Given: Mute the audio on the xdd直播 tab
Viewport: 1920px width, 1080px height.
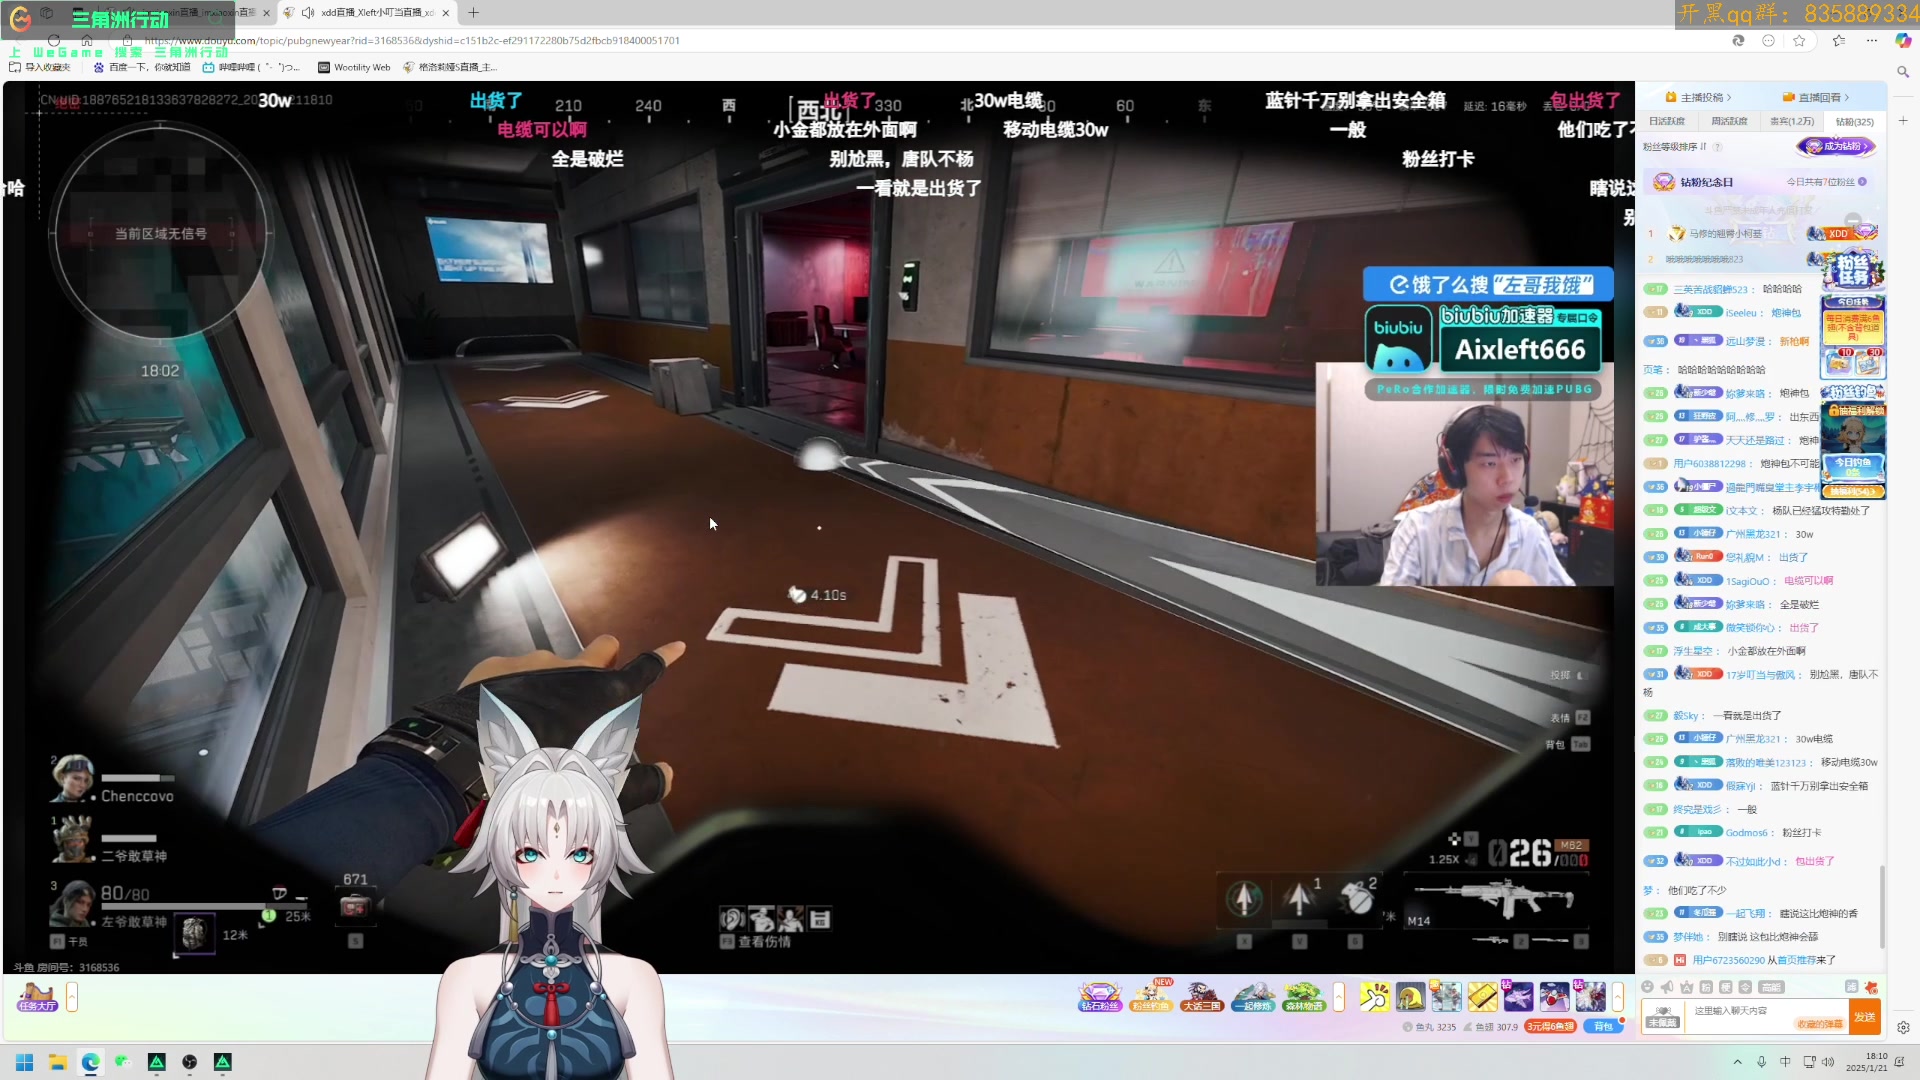Looking at the screenshot, I should [308, 13].
